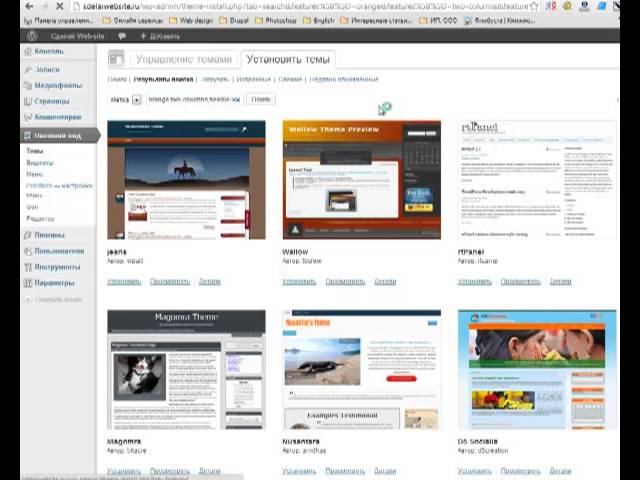Open Редактор under Внешний вид

click(x=40, y=219)
